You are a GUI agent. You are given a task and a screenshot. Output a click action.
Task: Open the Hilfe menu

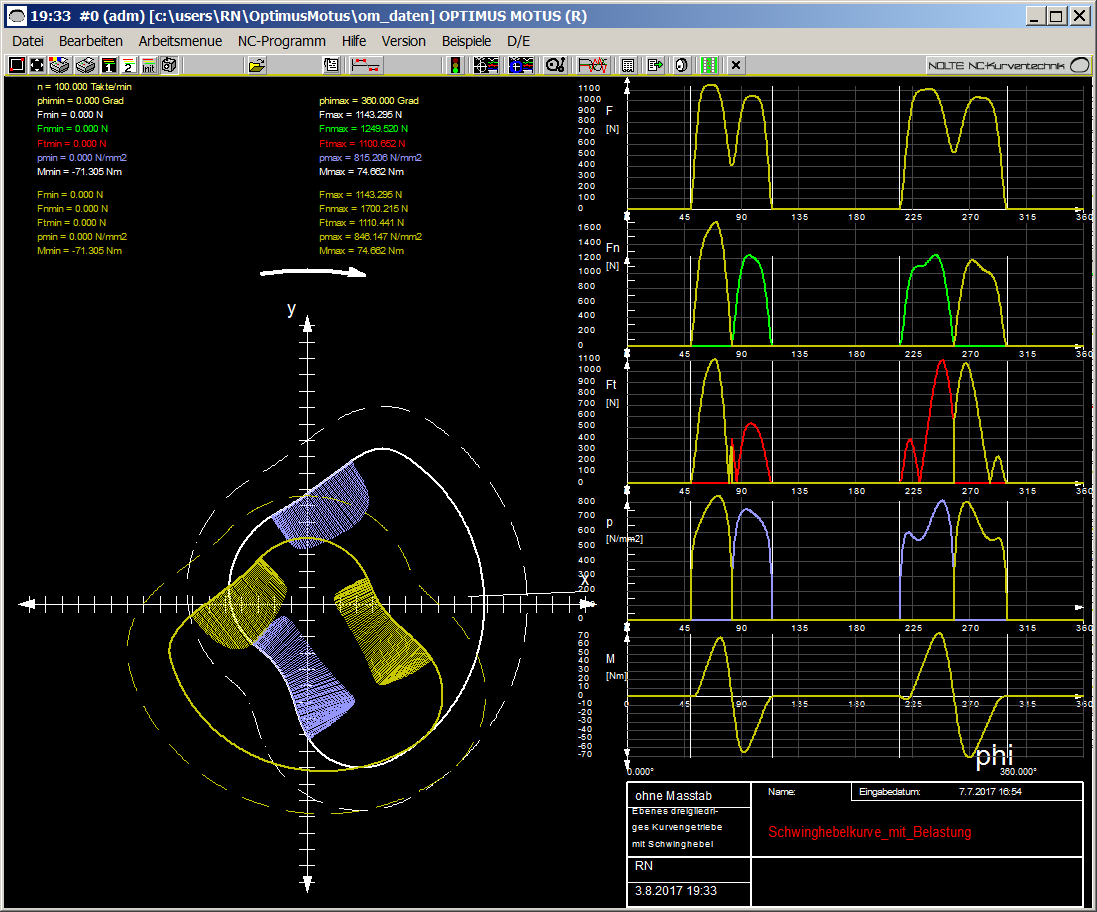(x=353, y=41)
